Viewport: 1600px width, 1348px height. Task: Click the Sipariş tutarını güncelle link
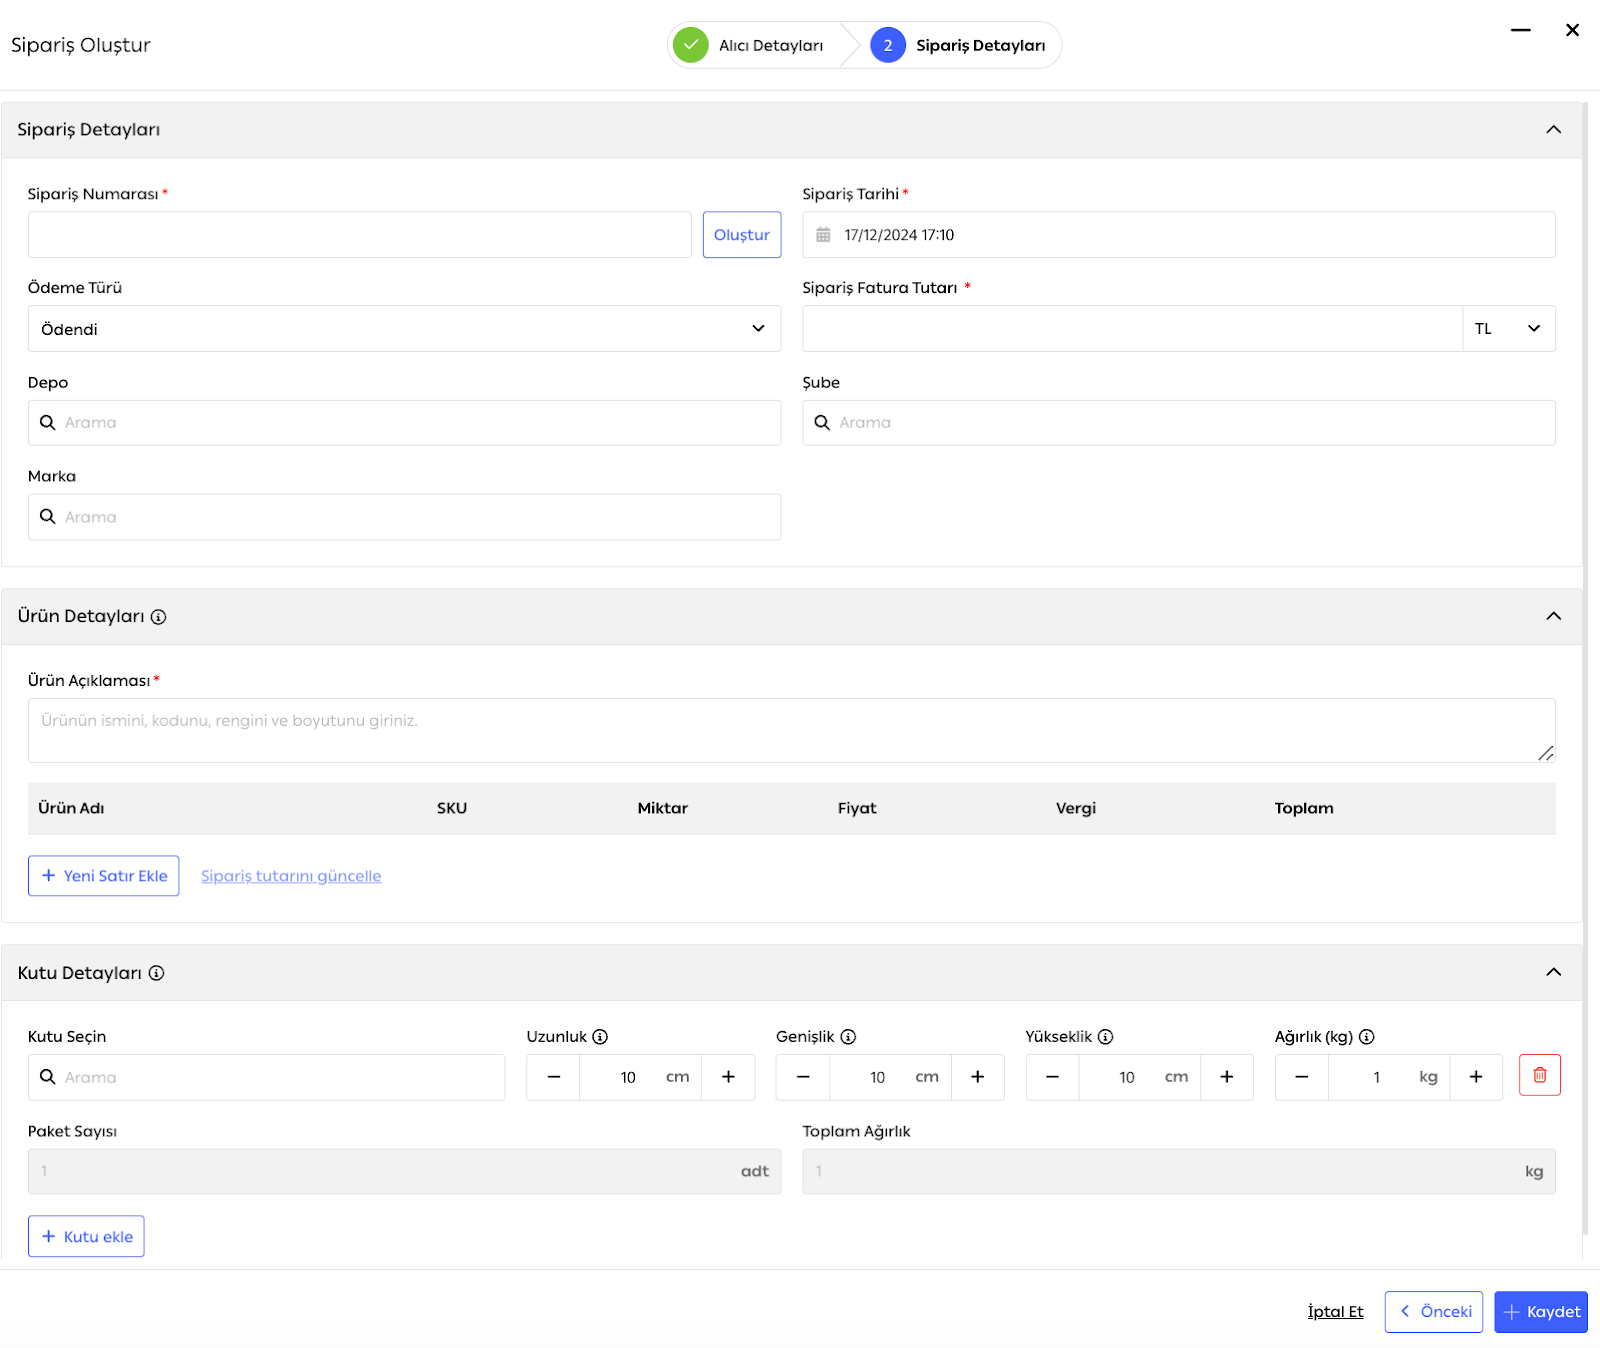pyautogui.click(x=291, y=876)
